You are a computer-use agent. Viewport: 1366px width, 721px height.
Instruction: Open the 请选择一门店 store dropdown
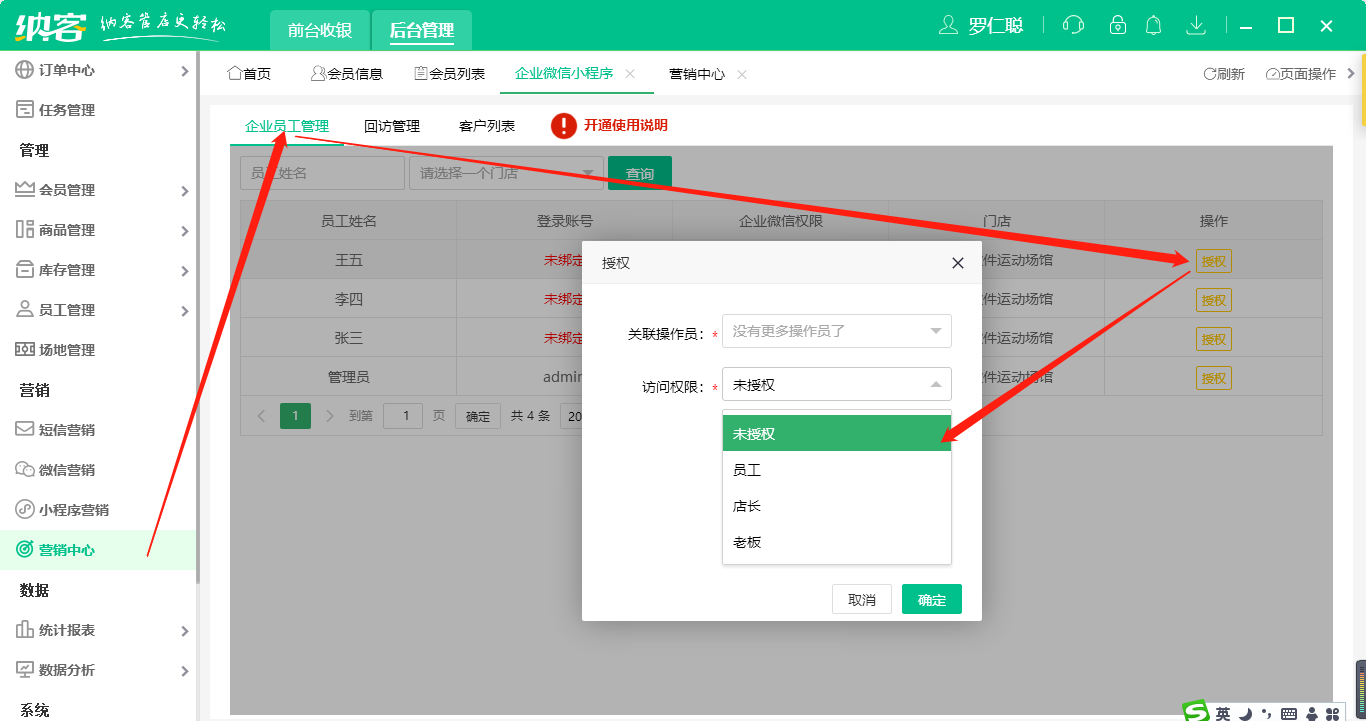pos(506,172)
